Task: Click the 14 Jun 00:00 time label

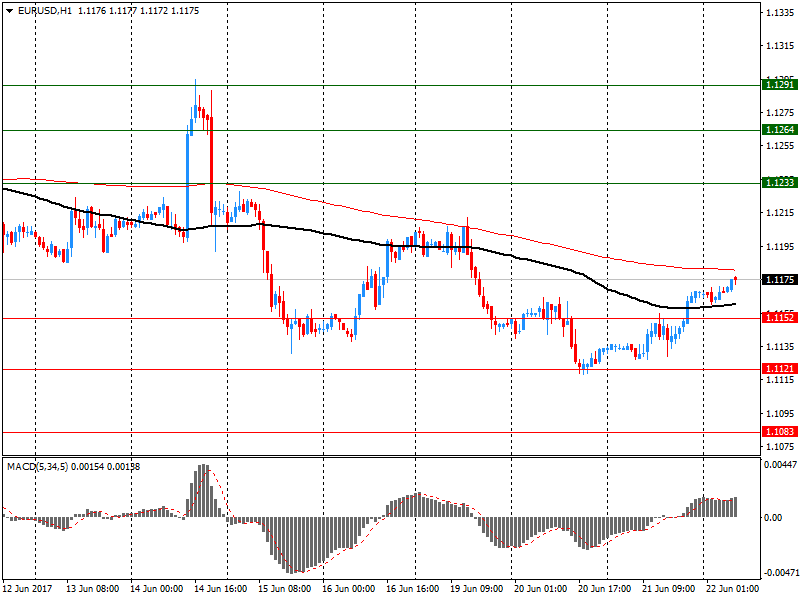Action: [156, 588]
